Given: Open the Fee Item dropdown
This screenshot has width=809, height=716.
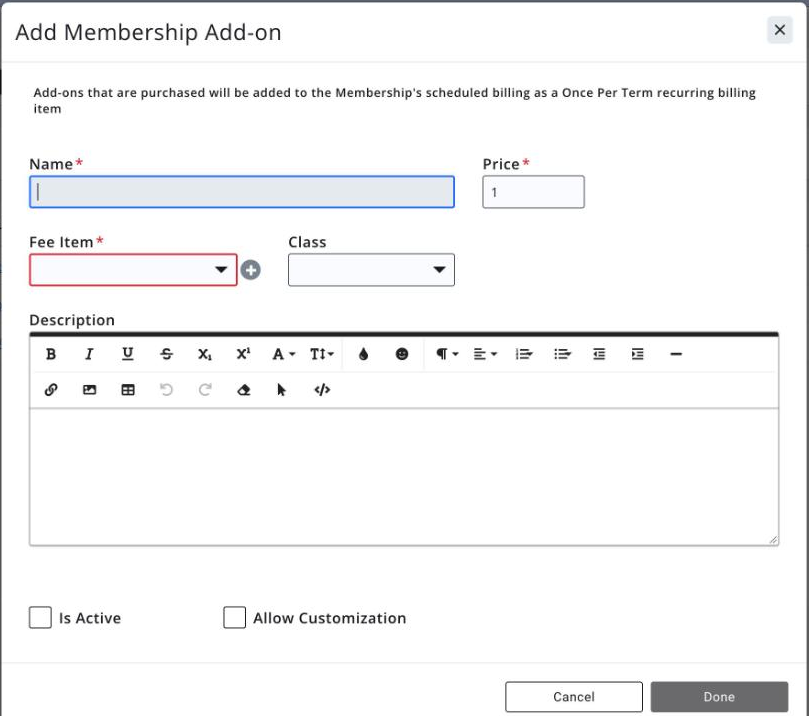Looking at the screenshot, I should pyautogui.click(x=133, y=270).
